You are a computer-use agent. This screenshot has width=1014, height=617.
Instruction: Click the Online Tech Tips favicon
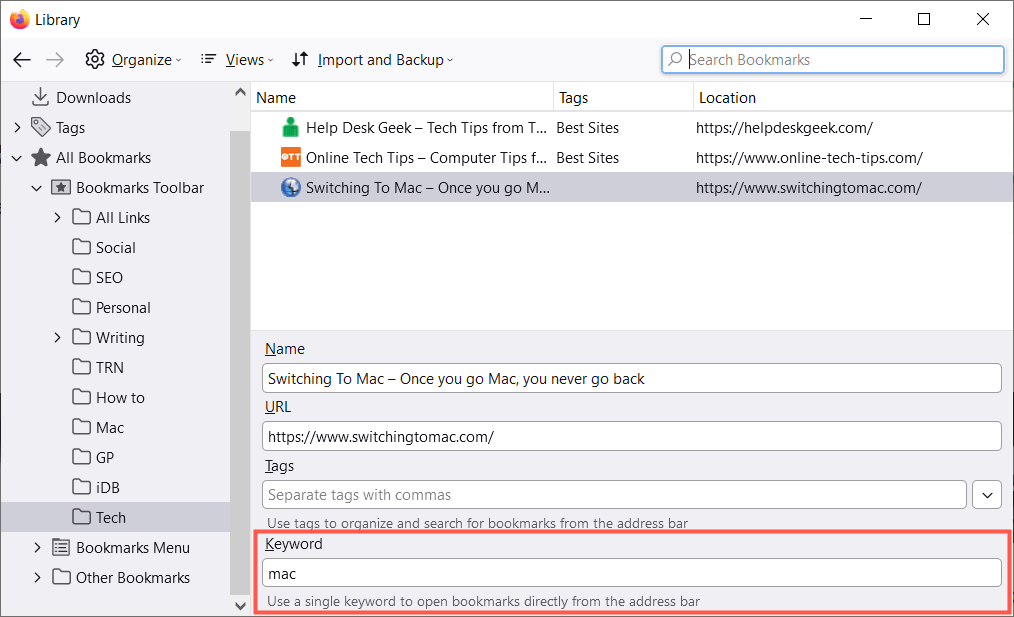[290, 158]
